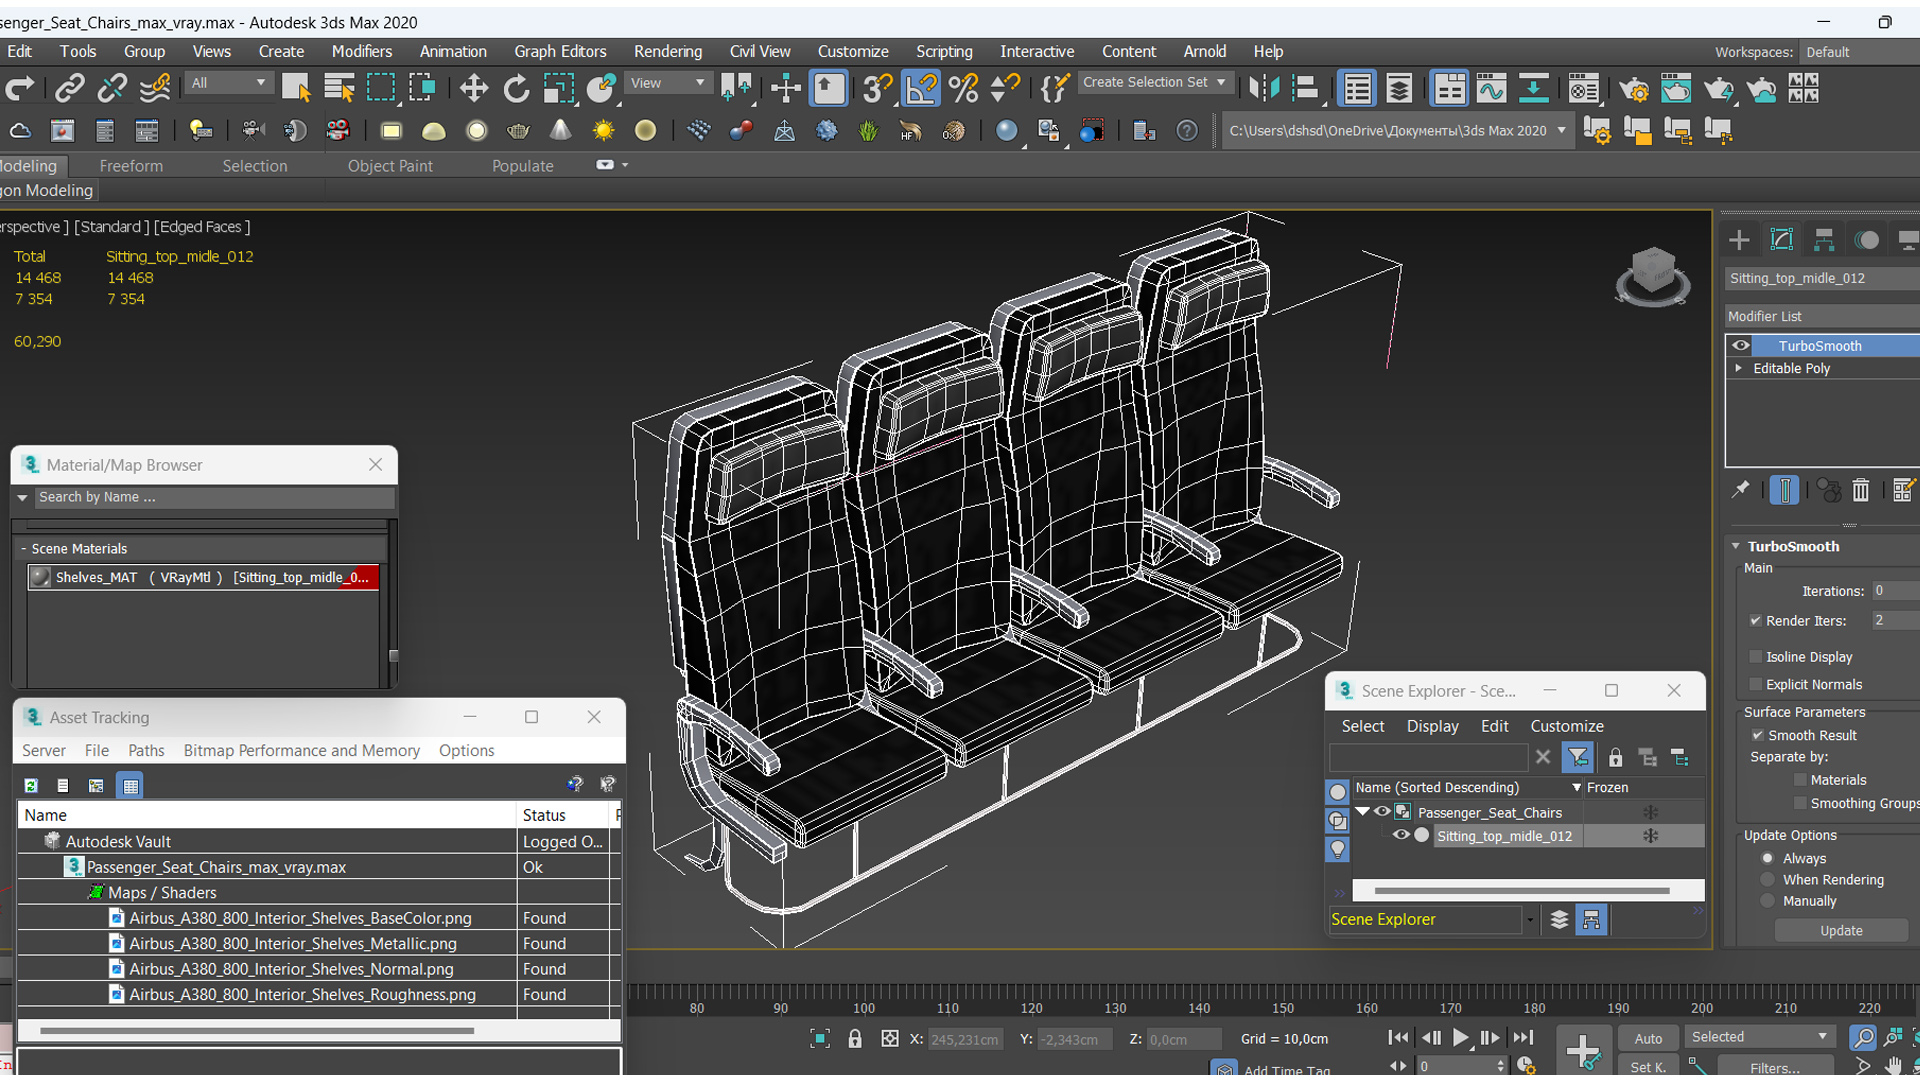The image size is (1920, 1080).
Task: Click the Select and Link chain icon
Action: click(x=68, y=89)
